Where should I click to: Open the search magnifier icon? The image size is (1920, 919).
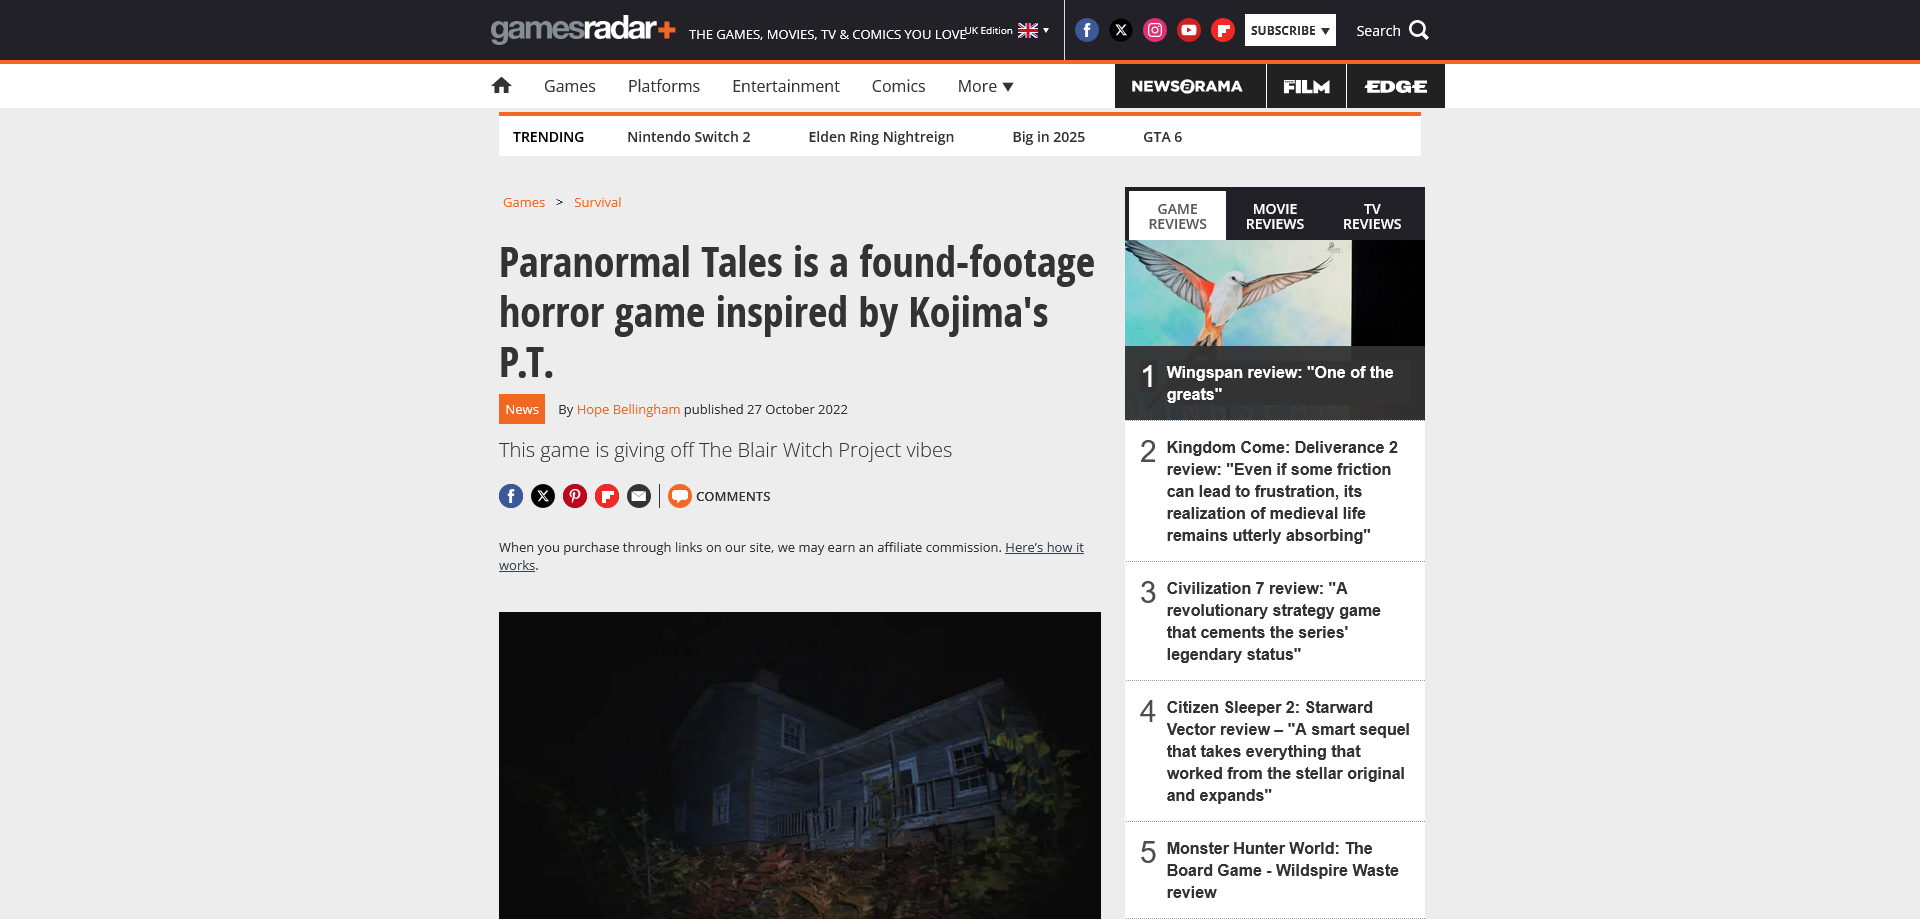point(1419,30)
